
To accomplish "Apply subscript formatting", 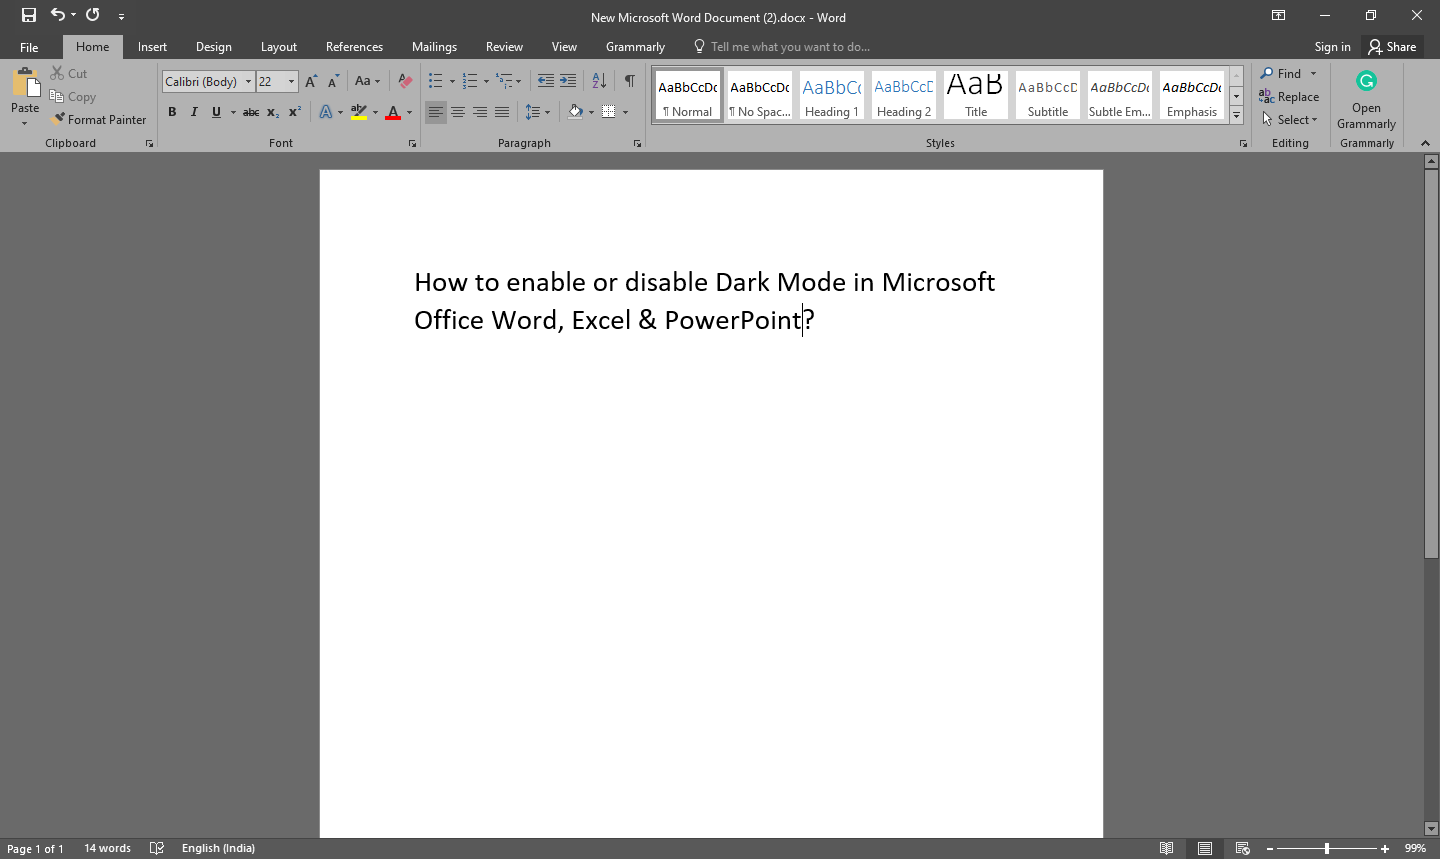I will 273,112.
